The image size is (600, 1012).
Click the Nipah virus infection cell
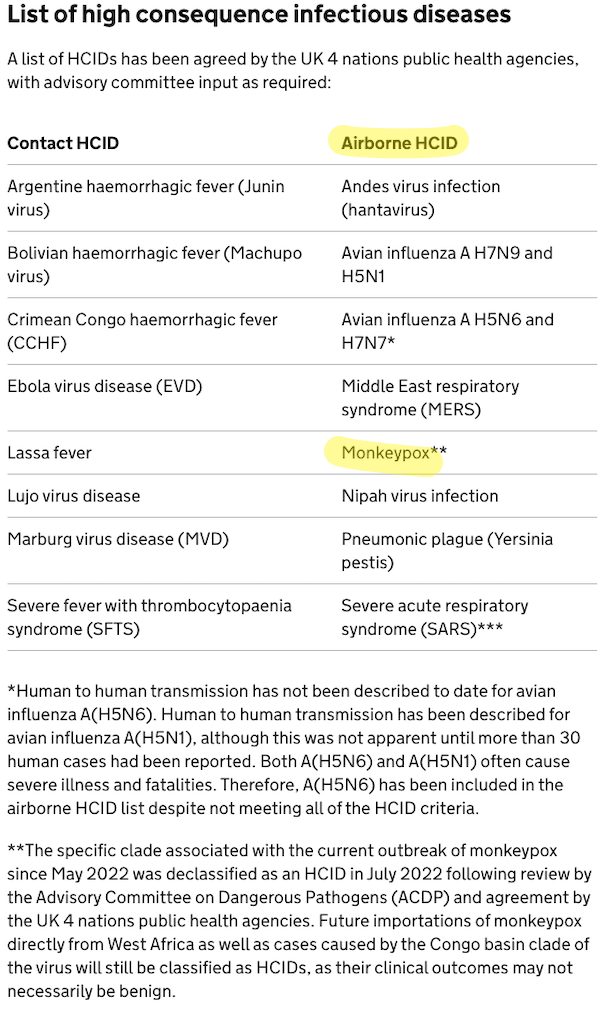tap(420, 496)
